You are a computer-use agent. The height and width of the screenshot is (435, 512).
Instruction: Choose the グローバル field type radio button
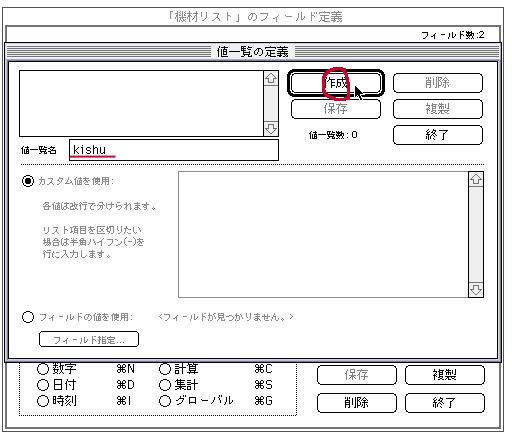coord(165,401)
